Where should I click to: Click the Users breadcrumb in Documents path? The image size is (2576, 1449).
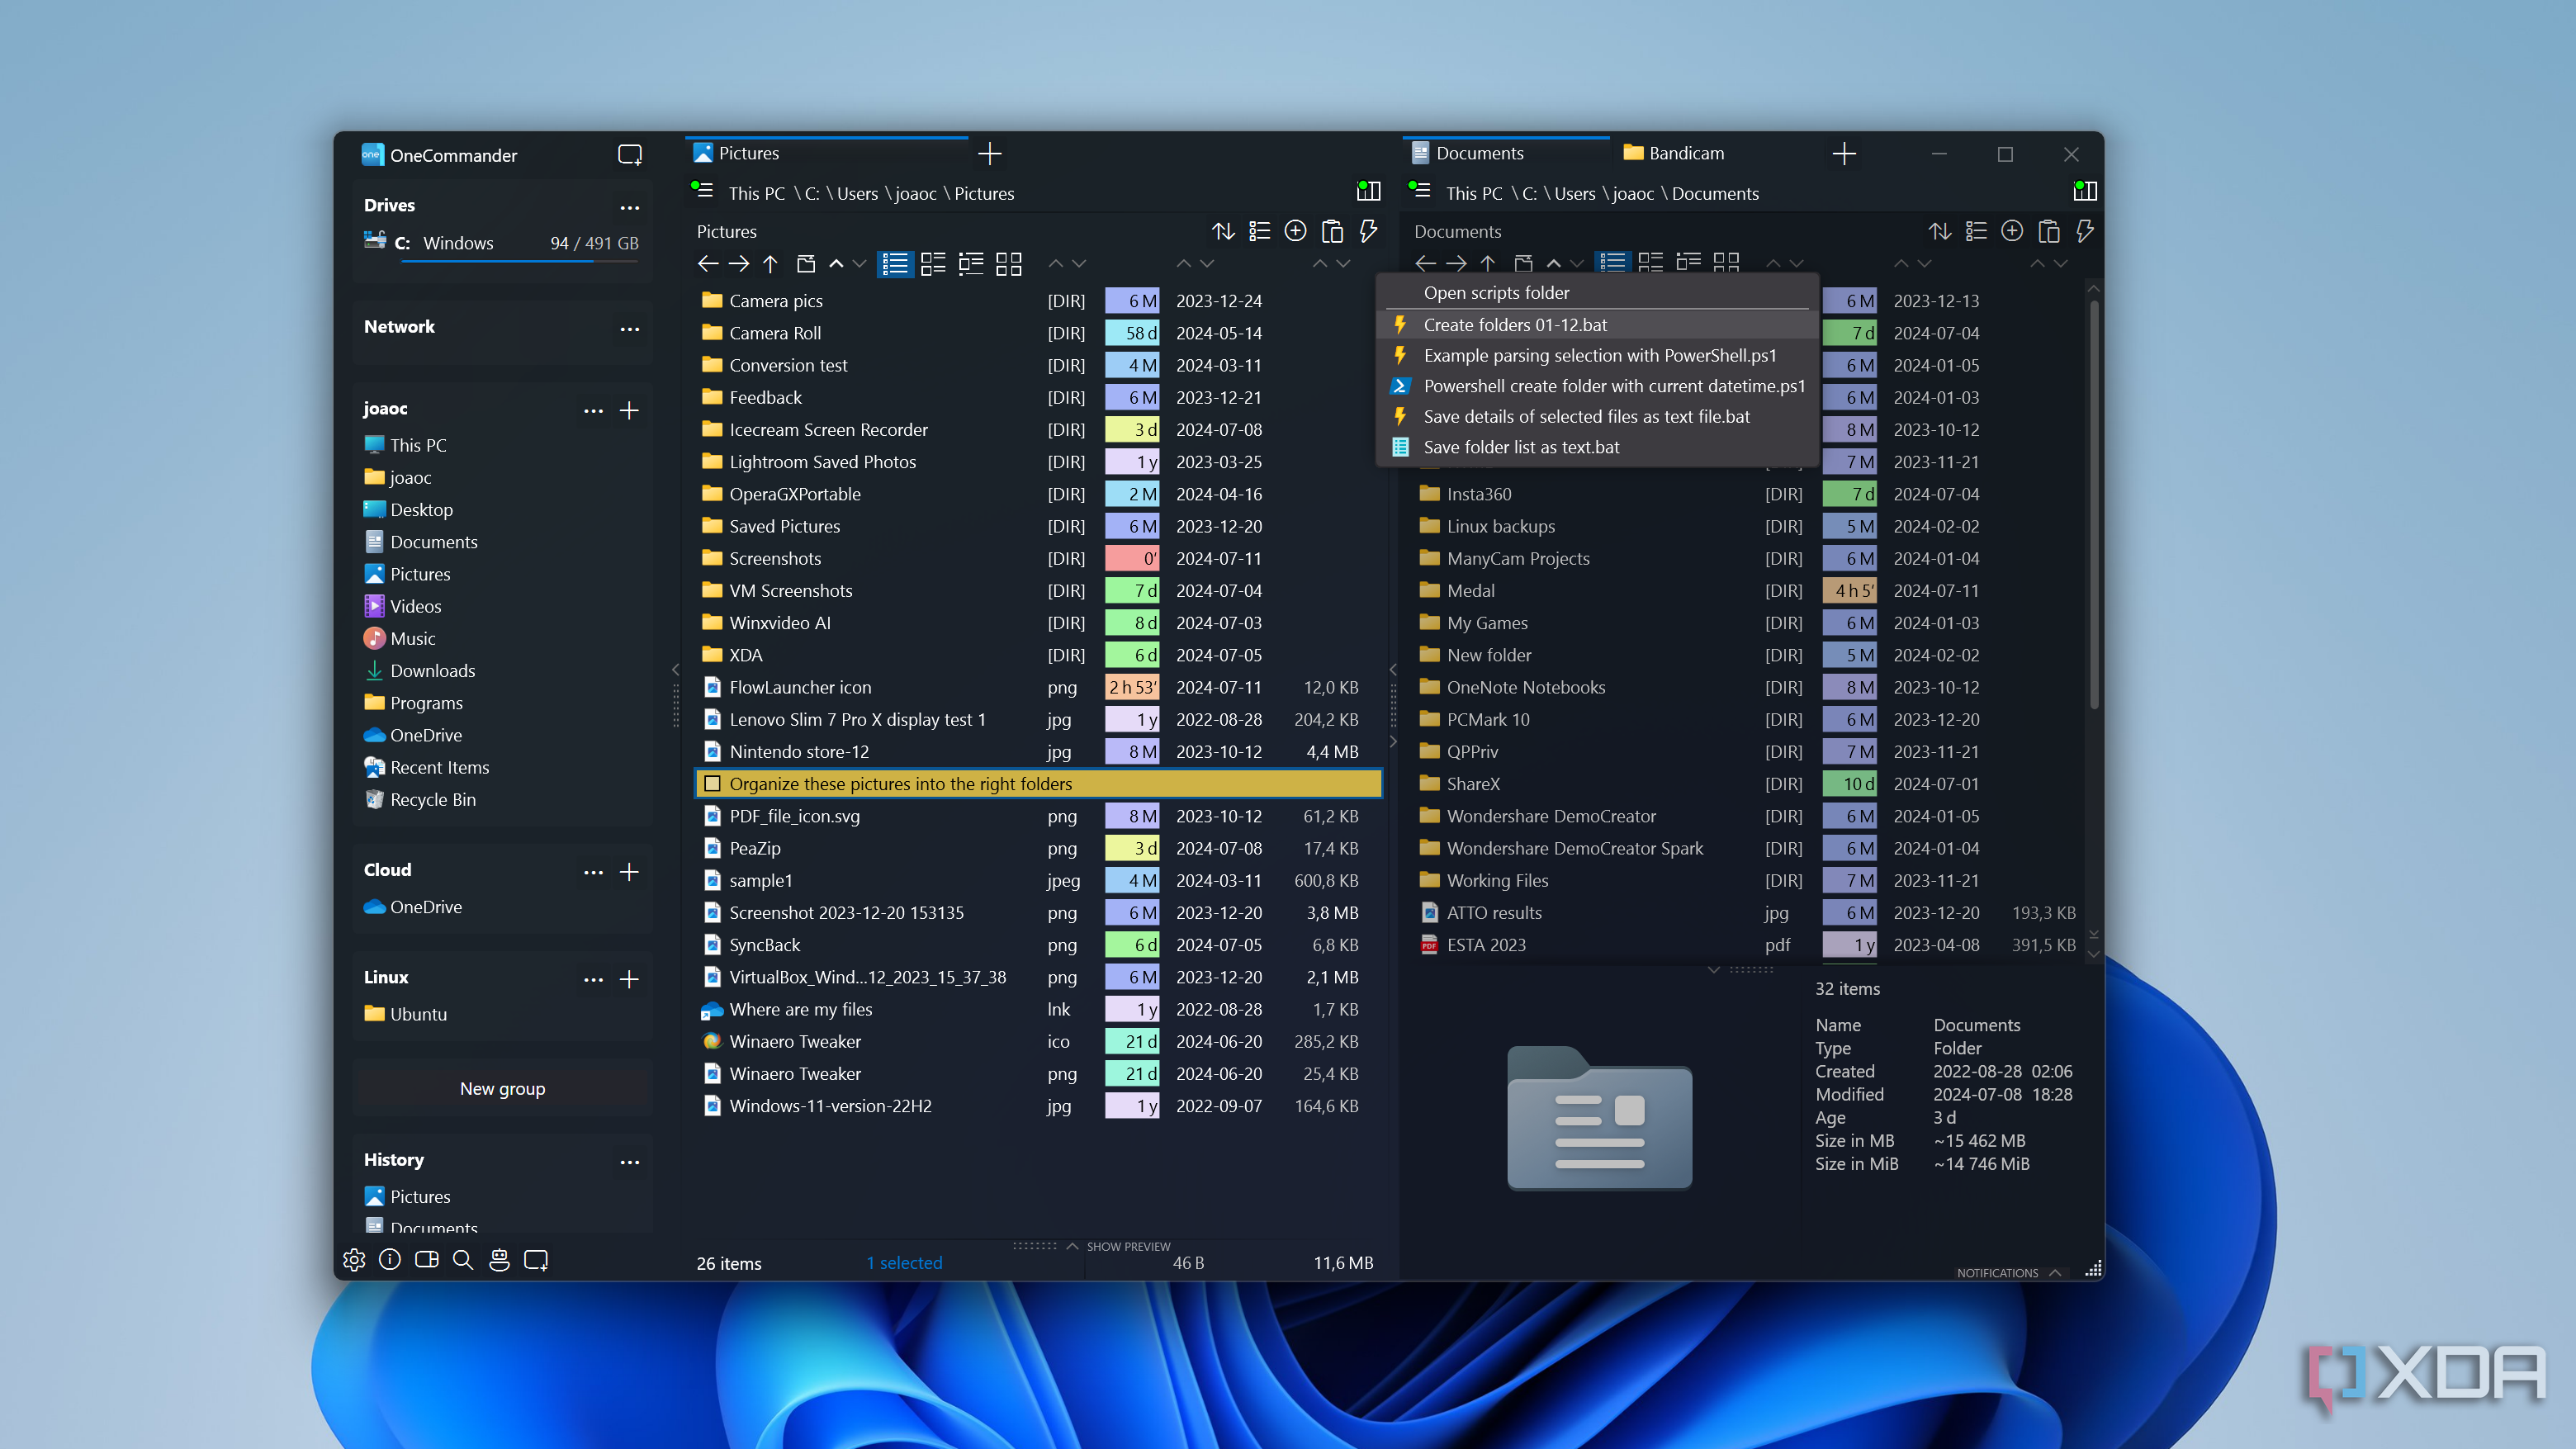(x=1574, y=193)
